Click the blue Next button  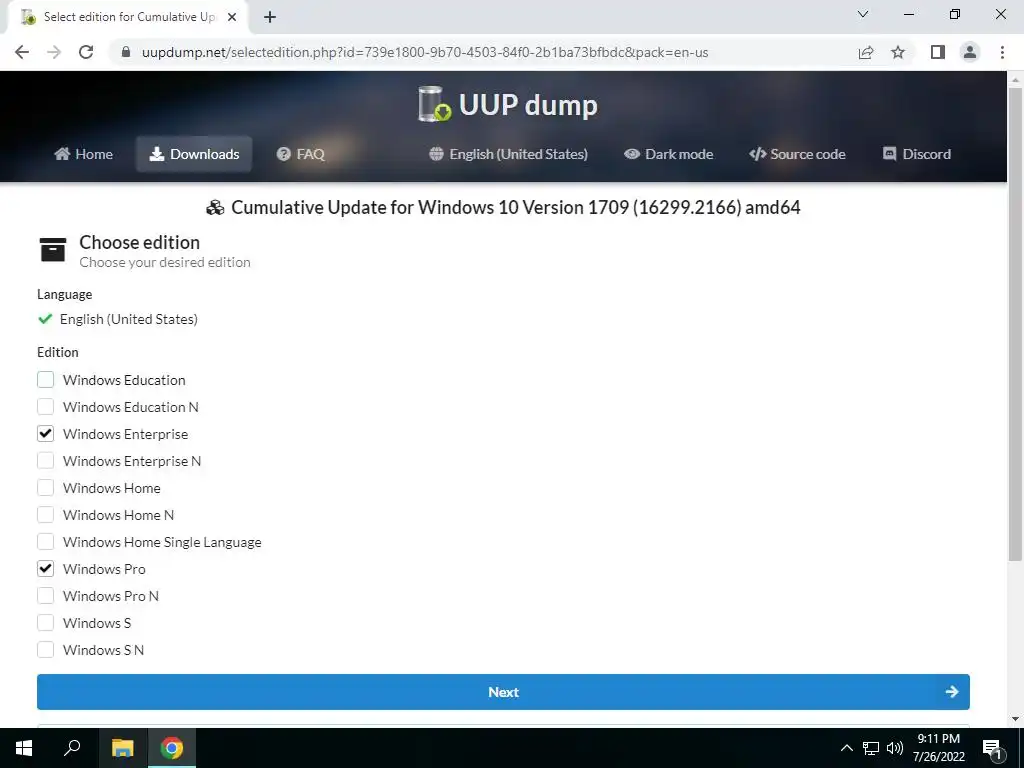(503, 692)
